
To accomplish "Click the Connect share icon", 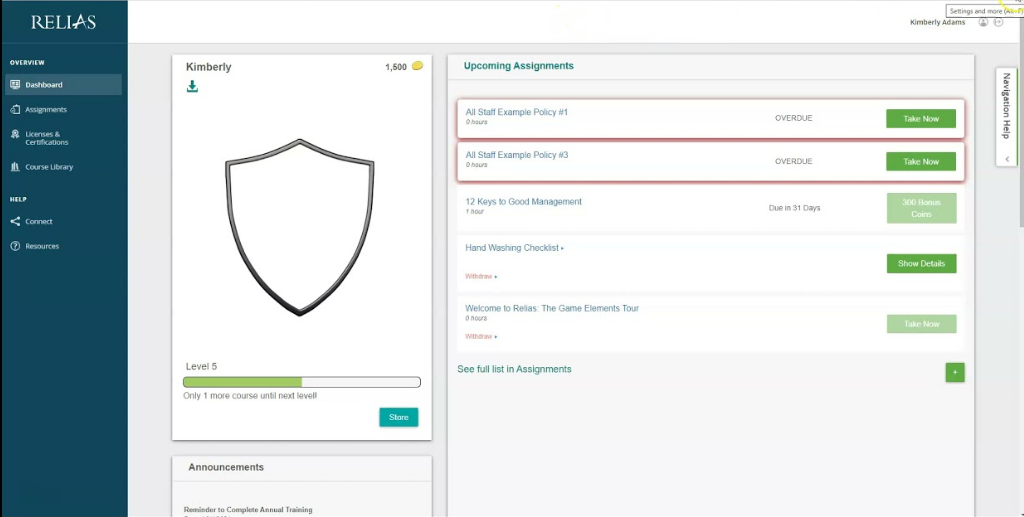I will point(15,221).
